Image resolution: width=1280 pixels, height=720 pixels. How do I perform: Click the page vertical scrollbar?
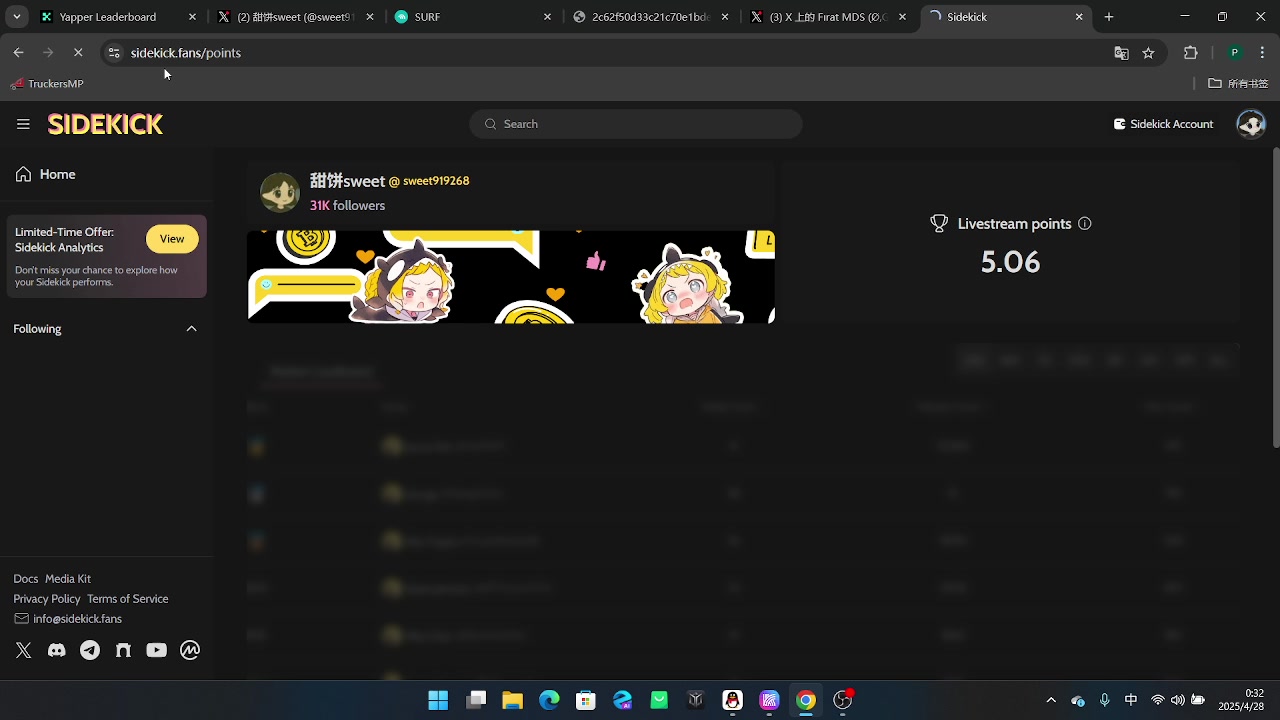(x=1275, y=297)
